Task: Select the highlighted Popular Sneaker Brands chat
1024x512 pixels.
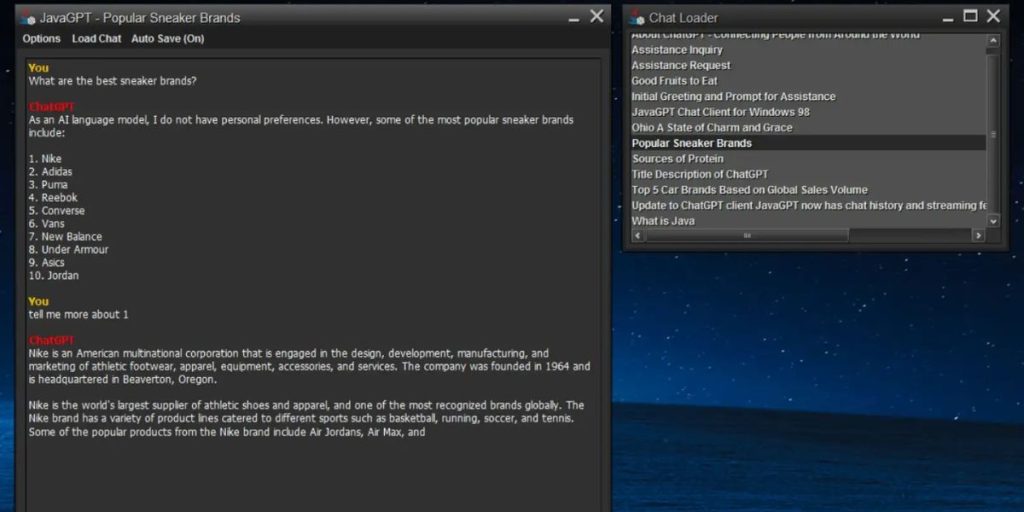Action: (x=808, y=143)
